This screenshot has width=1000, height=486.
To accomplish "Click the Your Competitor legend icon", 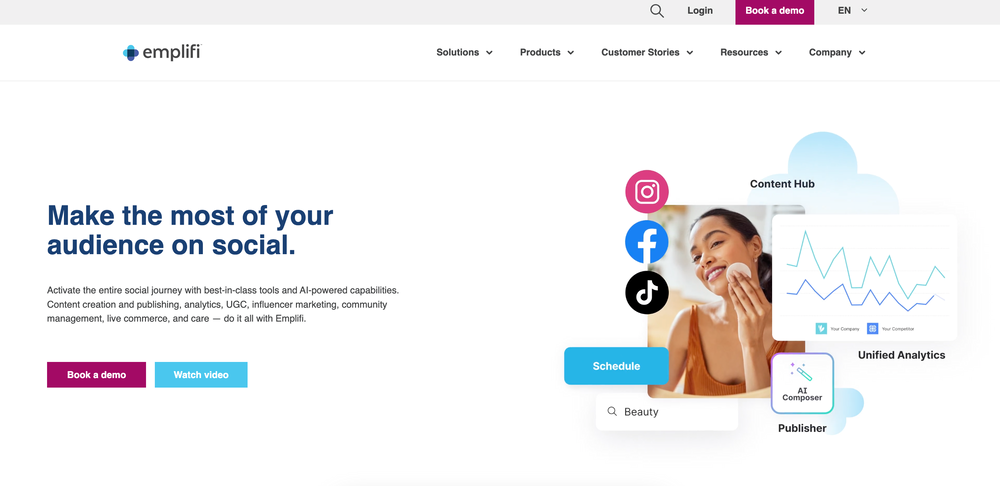I will 872,328.
